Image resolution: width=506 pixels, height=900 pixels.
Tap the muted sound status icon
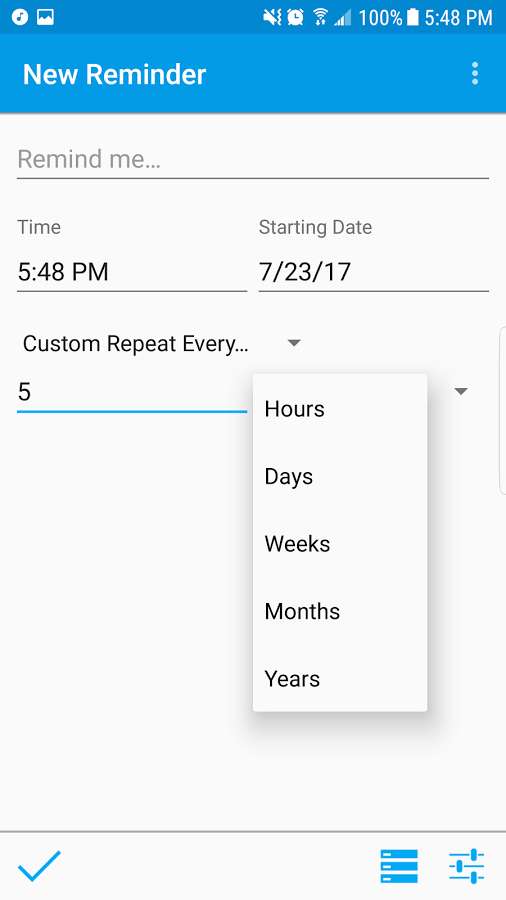pos(272,17)
